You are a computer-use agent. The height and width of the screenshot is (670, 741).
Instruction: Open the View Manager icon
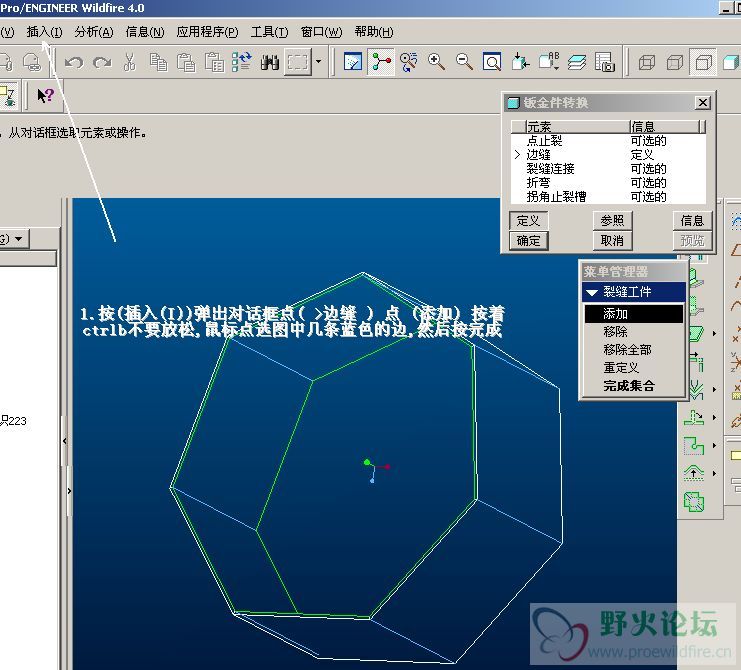(604, 62)
